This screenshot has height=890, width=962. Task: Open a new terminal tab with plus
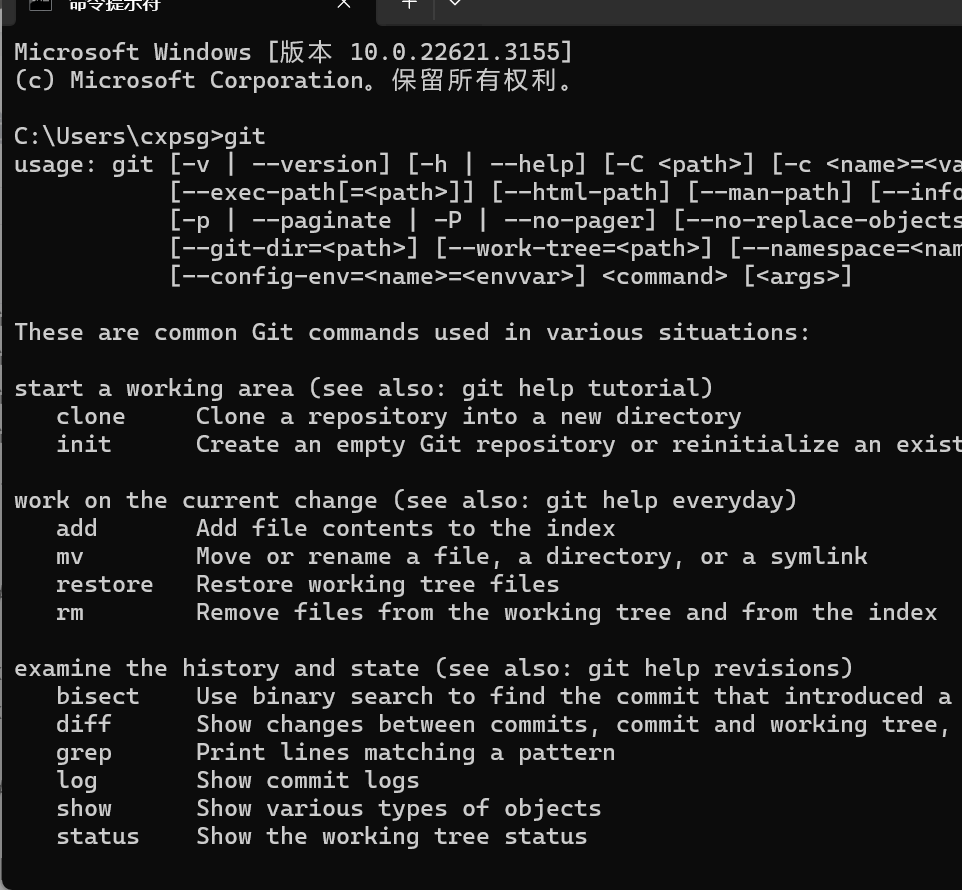[x=409, y=4]
